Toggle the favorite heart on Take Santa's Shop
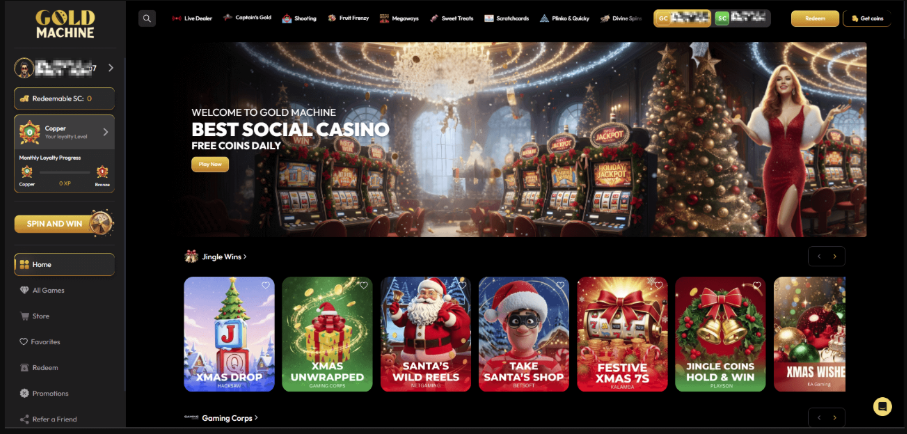The image size is (907, 434). 560,285
